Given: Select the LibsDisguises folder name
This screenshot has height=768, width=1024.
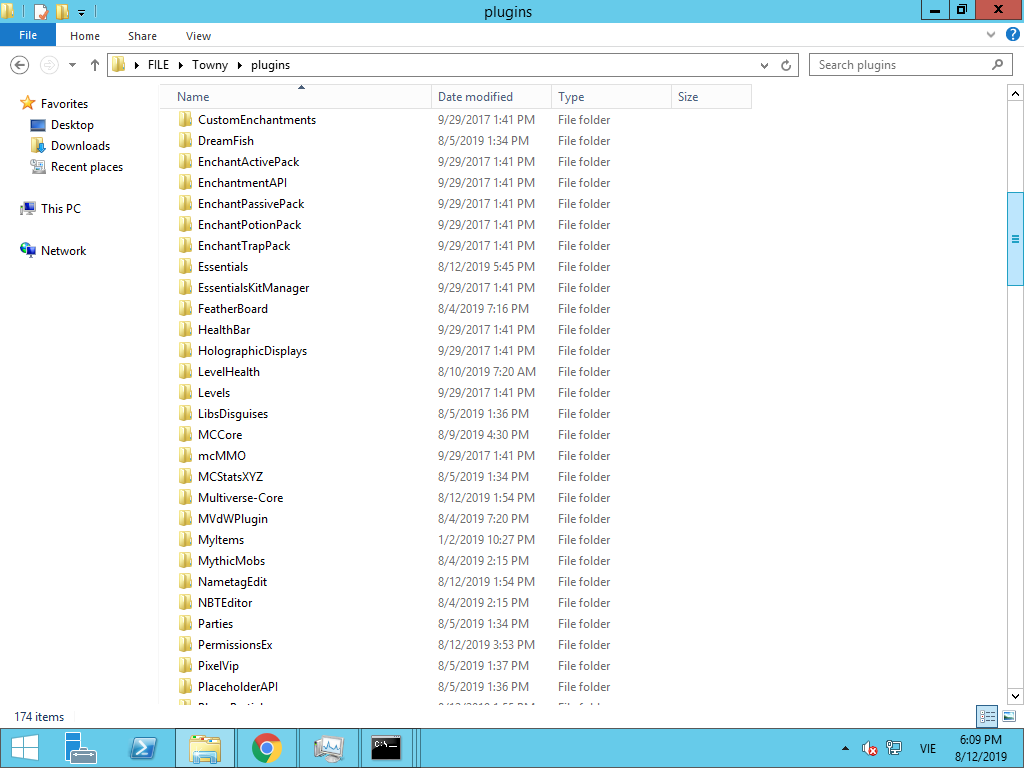Looking at the screenshot, I should coord(232,414).
